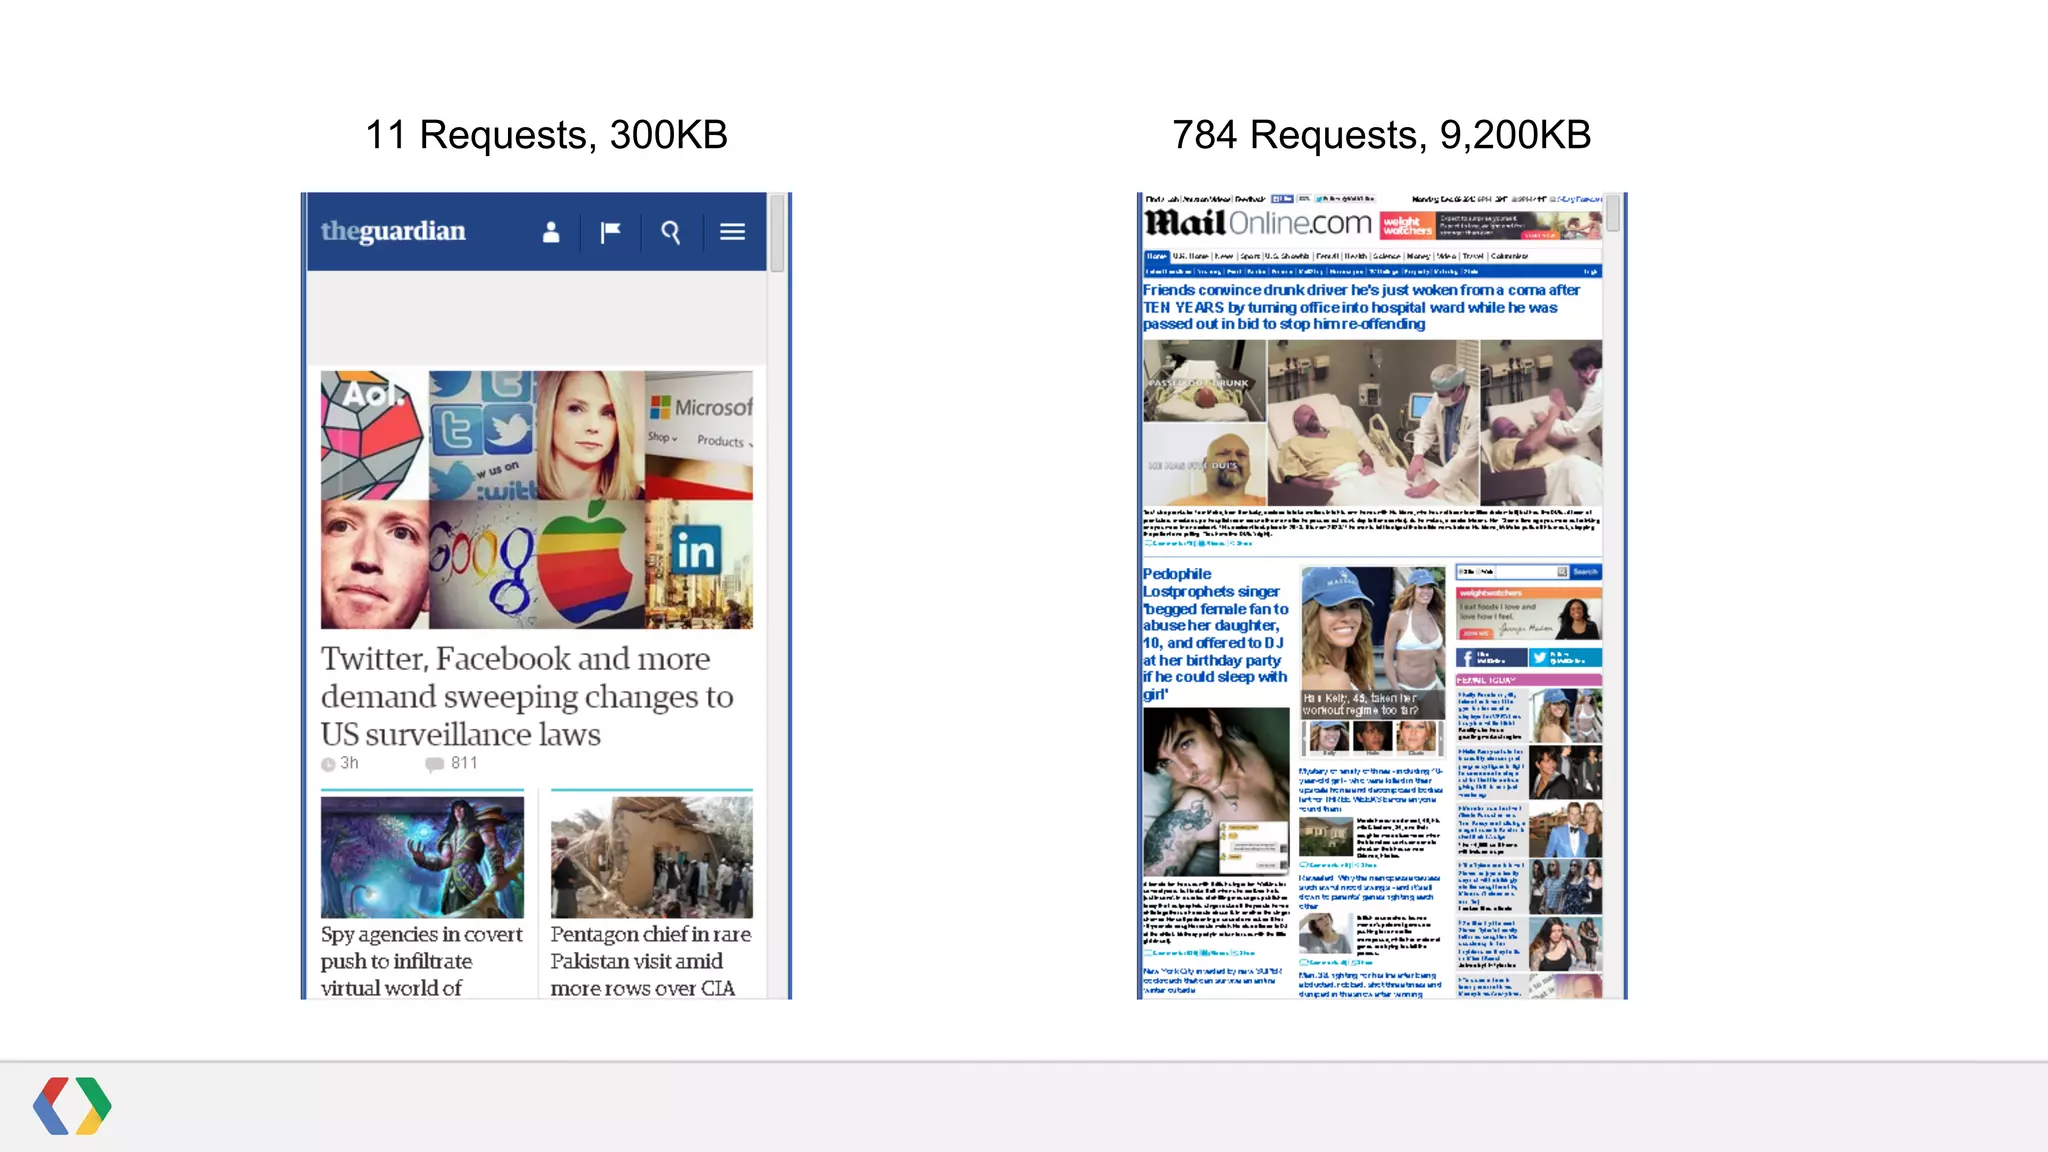Click the carousel next arrow under workout photo
The image size is (2048, 1152).
[1441, 739]
